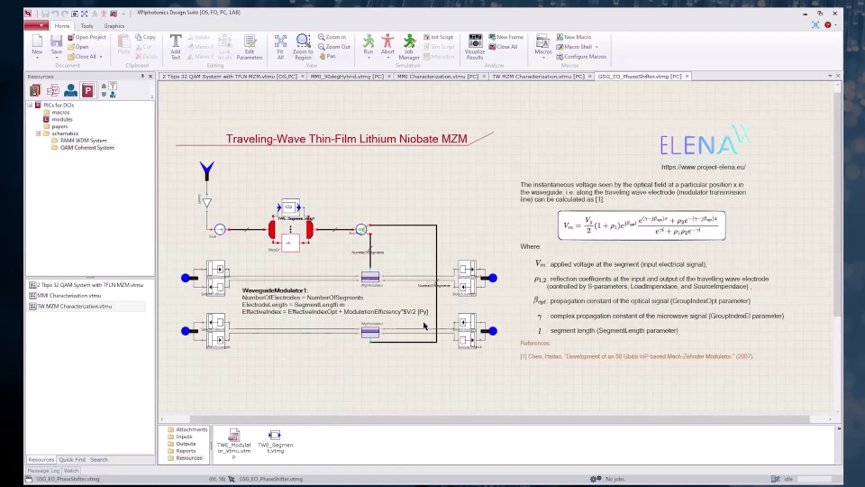This screenshot has height=487, width=865.
Task: Select the Add Text tool
Action: (175, 45)
